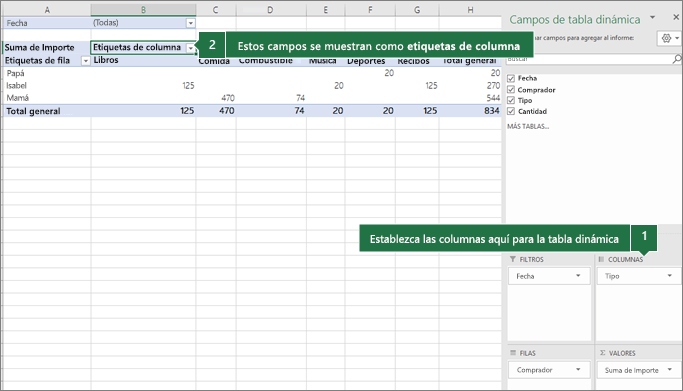Toggle the Cantidad field checkbox
This screenshot has height=391, width=683.
(511, 111)
